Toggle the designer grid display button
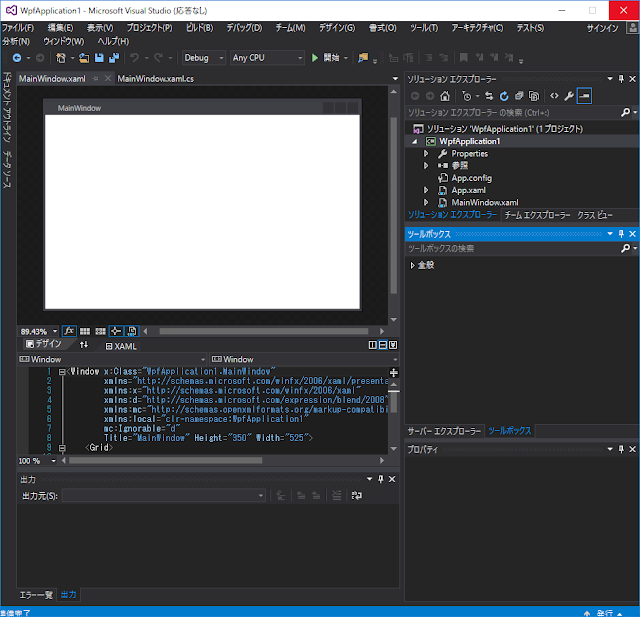 85,331
